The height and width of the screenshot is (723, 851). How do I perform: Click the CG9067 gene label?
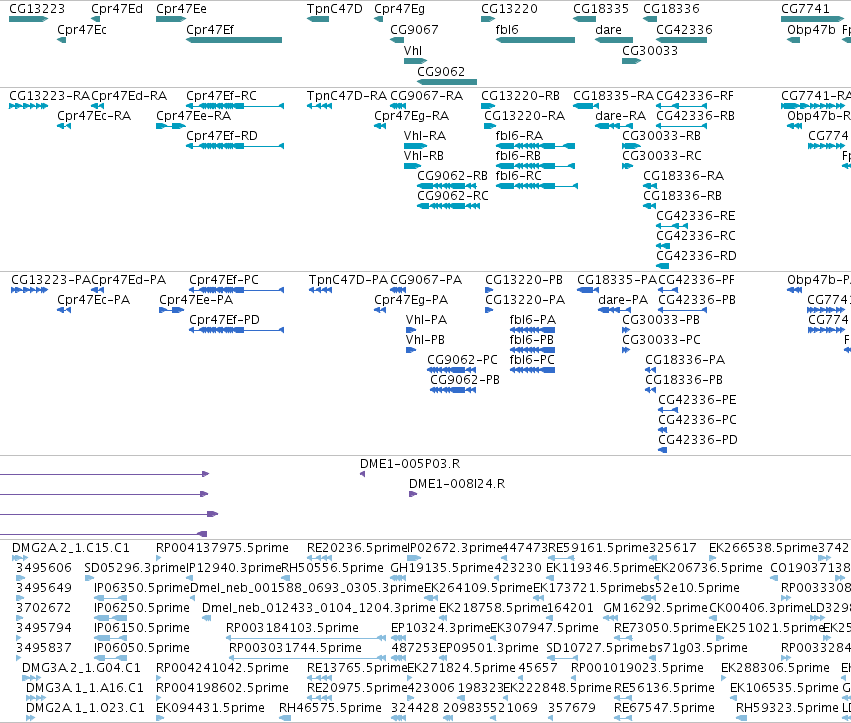coord(414,30)
